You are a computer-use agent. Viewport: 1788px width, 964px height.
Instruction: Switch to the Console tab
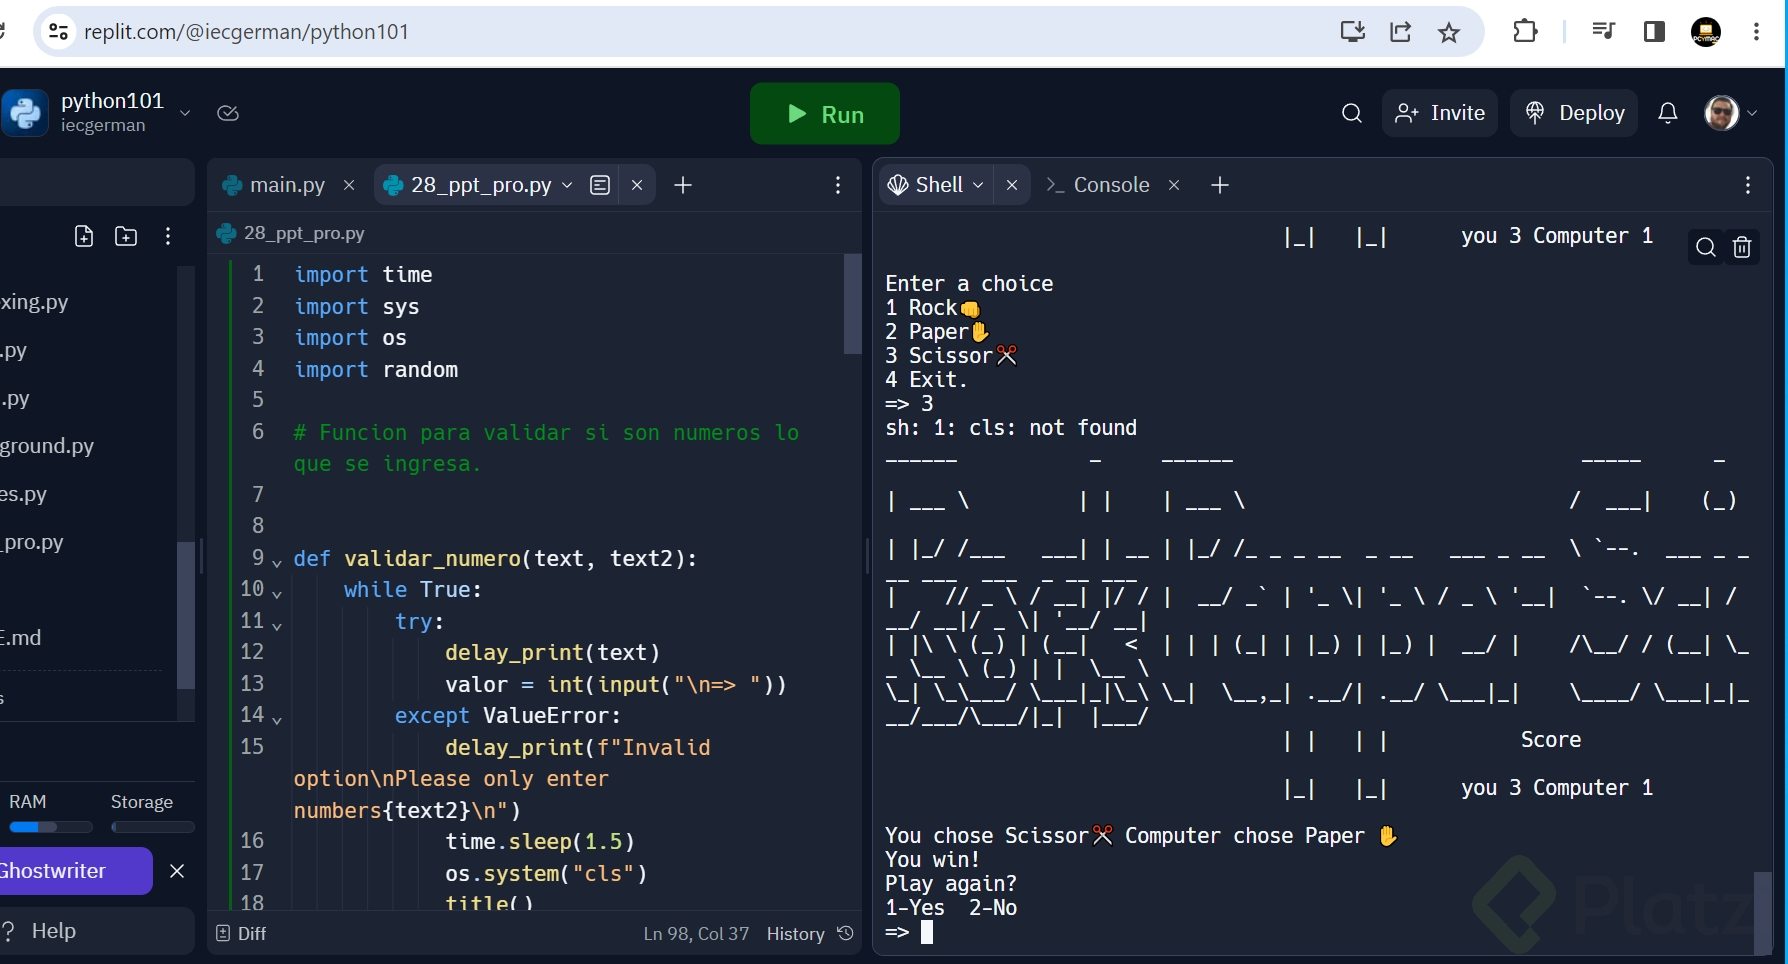1097,185
